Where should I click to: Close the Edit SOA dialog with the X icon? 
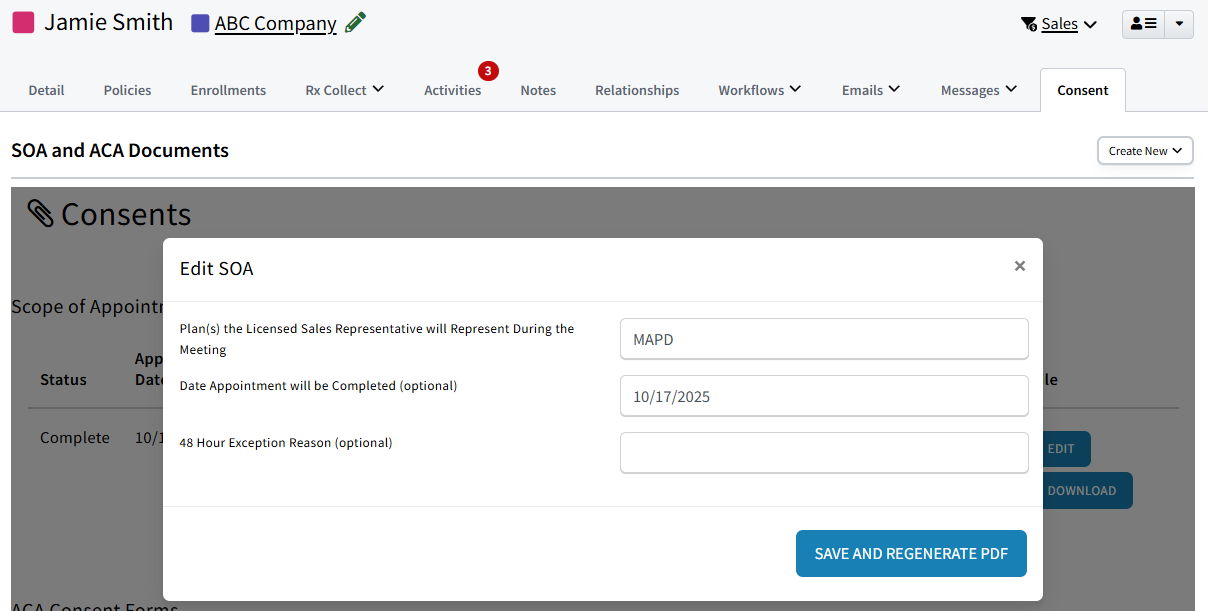coord(1019,266)
